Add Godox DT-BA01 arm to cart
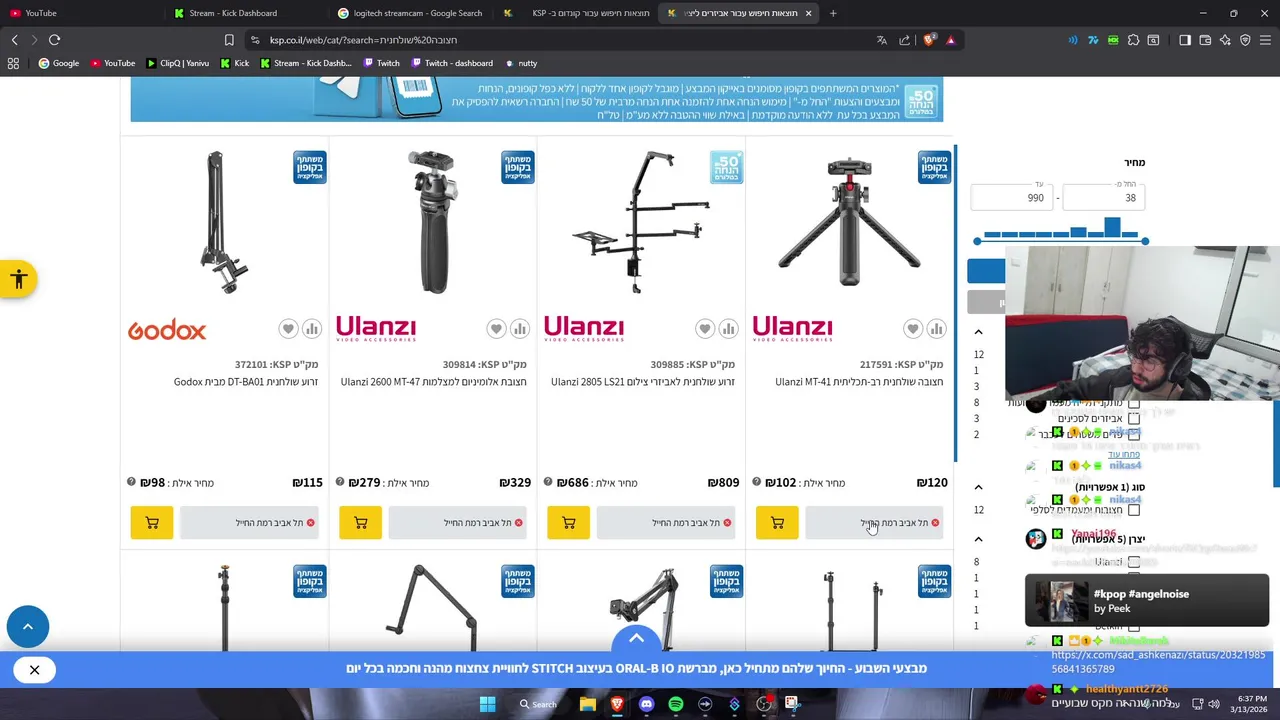 [x=152, y=522]
